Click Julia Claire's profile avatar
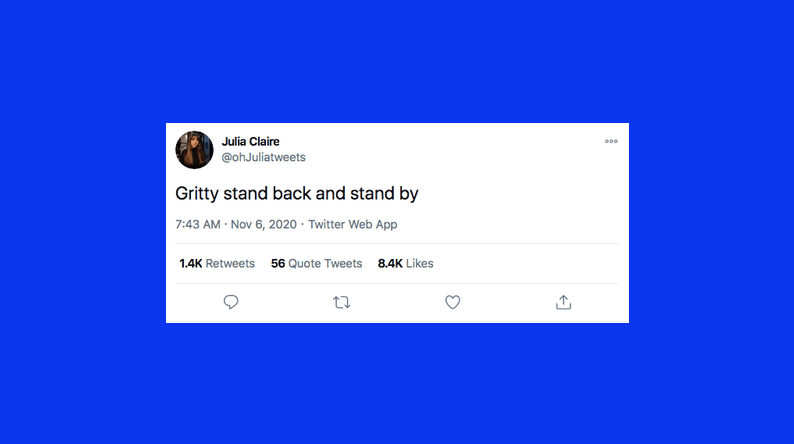This screenshot has height=444, width=794. tap(195, 150)
